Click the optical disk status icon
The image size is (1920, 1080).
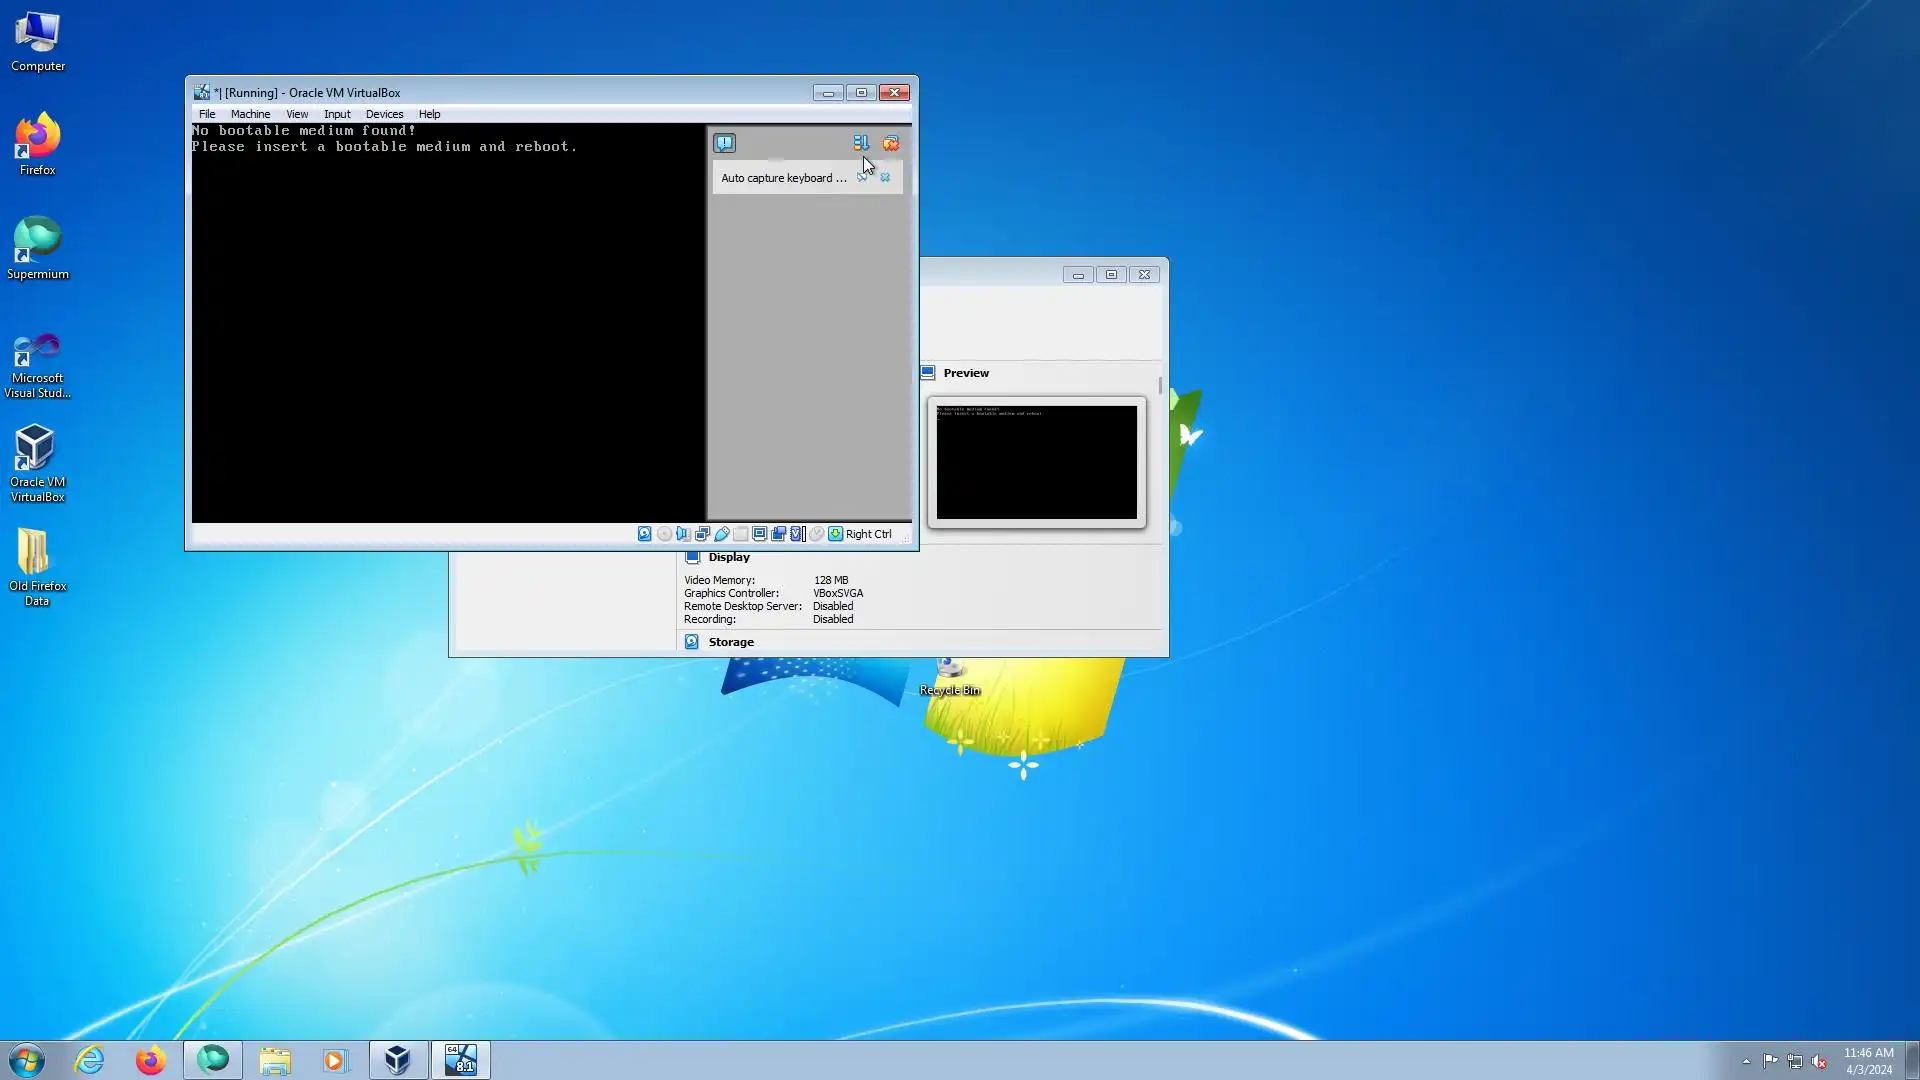664,534
